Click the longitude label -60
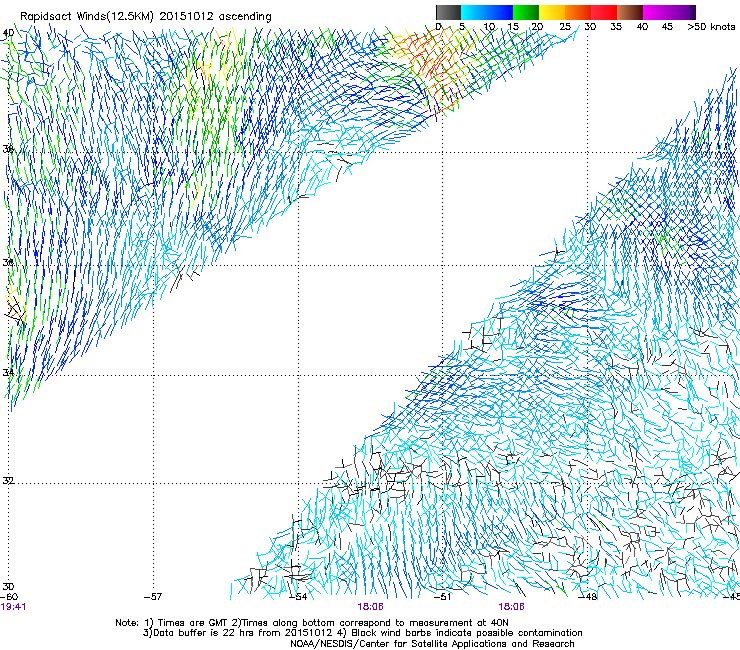 click(x=9, y=597)
